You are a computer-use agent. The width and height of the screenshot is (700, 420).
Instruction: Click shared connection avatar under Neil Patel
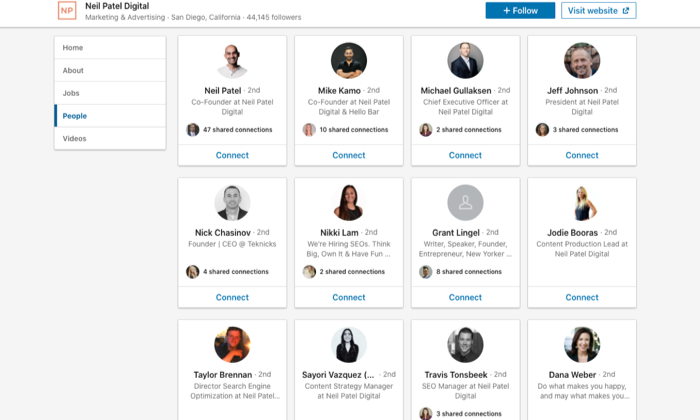pyautogui.click(x=192, y=130)
